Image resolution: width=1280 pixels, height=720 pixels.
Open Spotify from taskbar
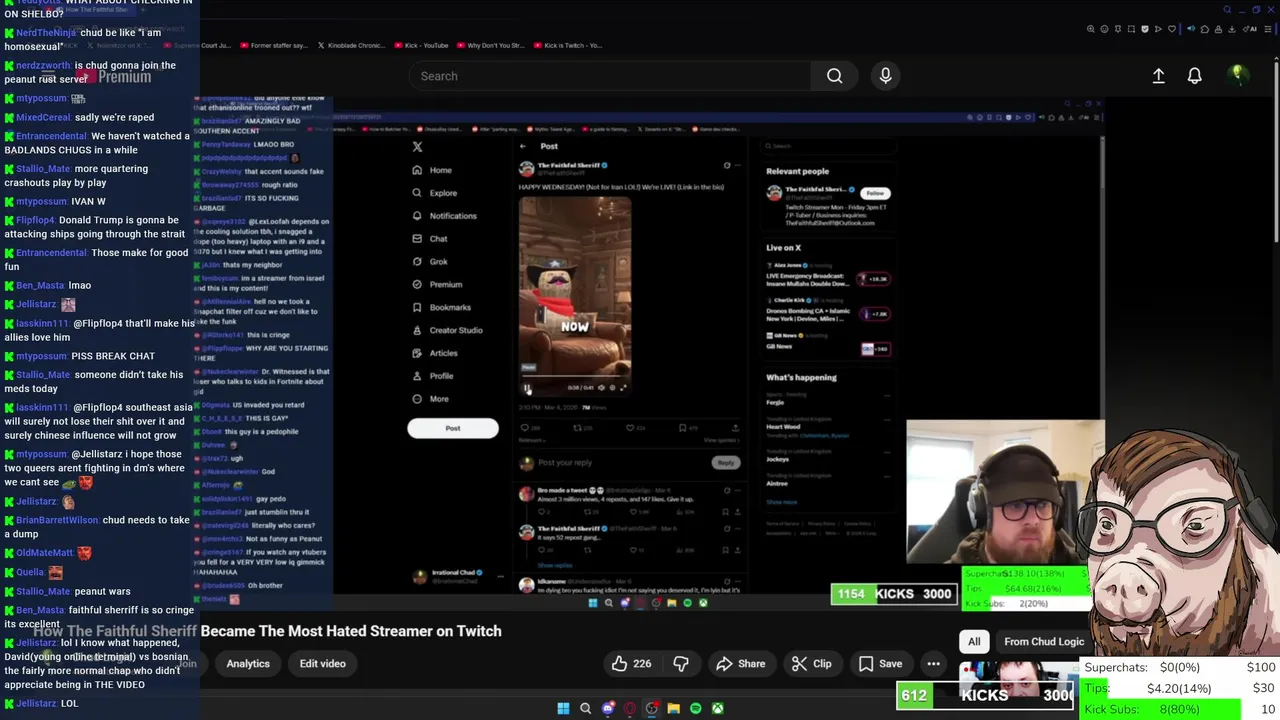click(695, 709)
